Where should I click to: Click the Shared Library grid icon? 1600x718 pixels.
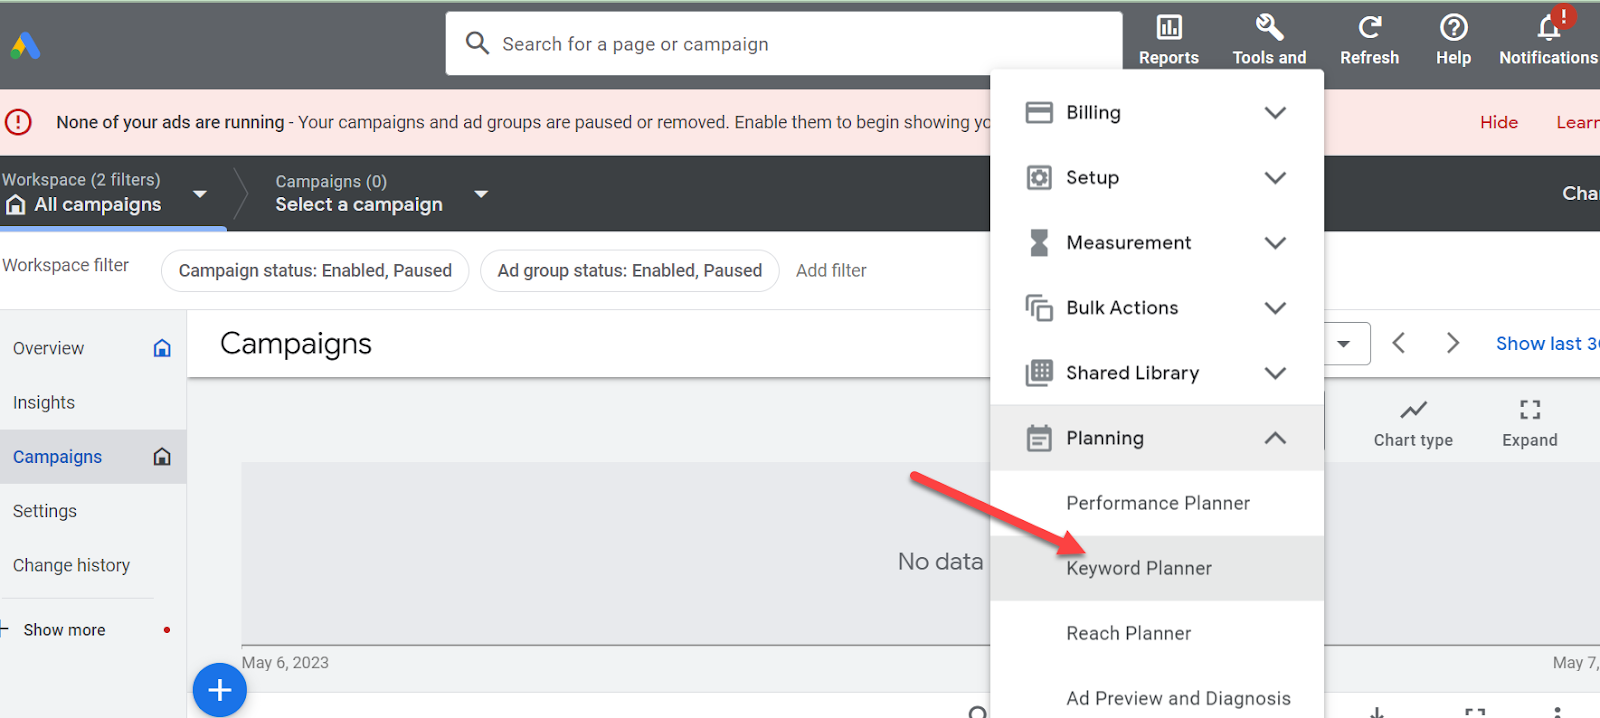pyautogui.click(x=1039, y=373)
